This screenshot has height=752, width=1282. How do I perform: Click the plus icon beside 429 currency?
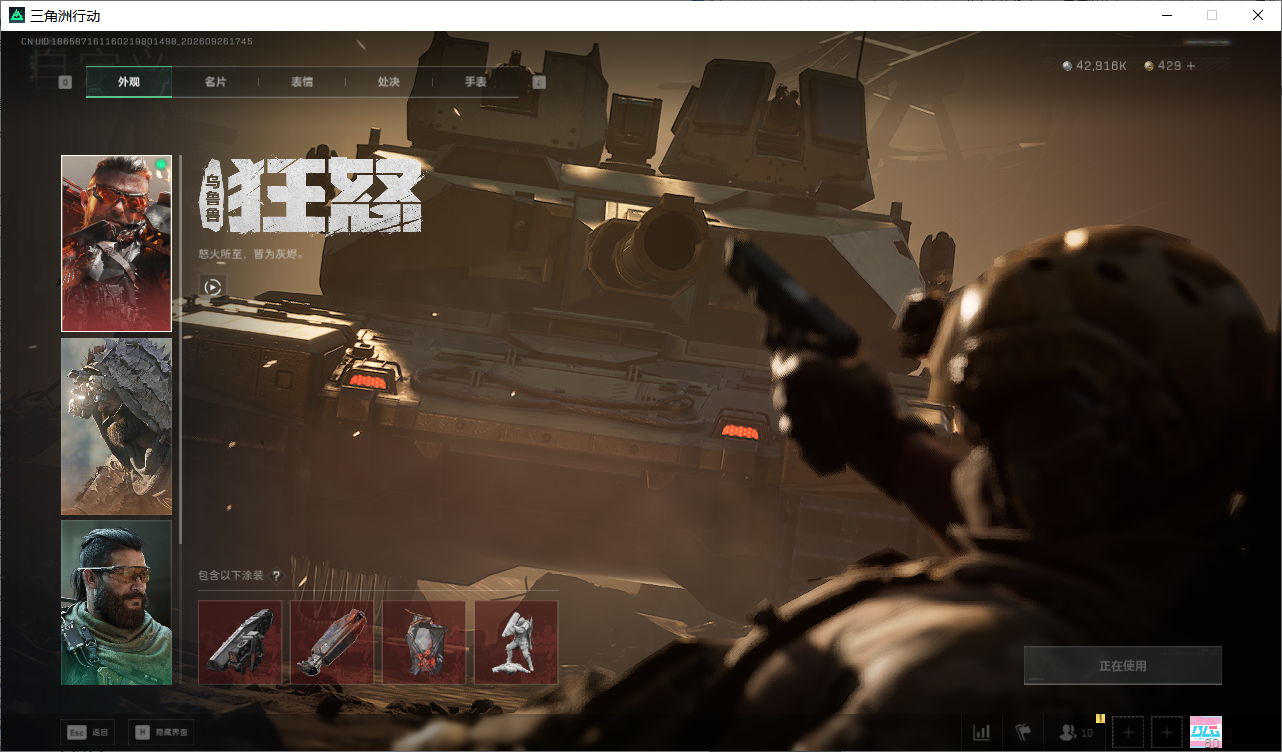[1190, 66]
